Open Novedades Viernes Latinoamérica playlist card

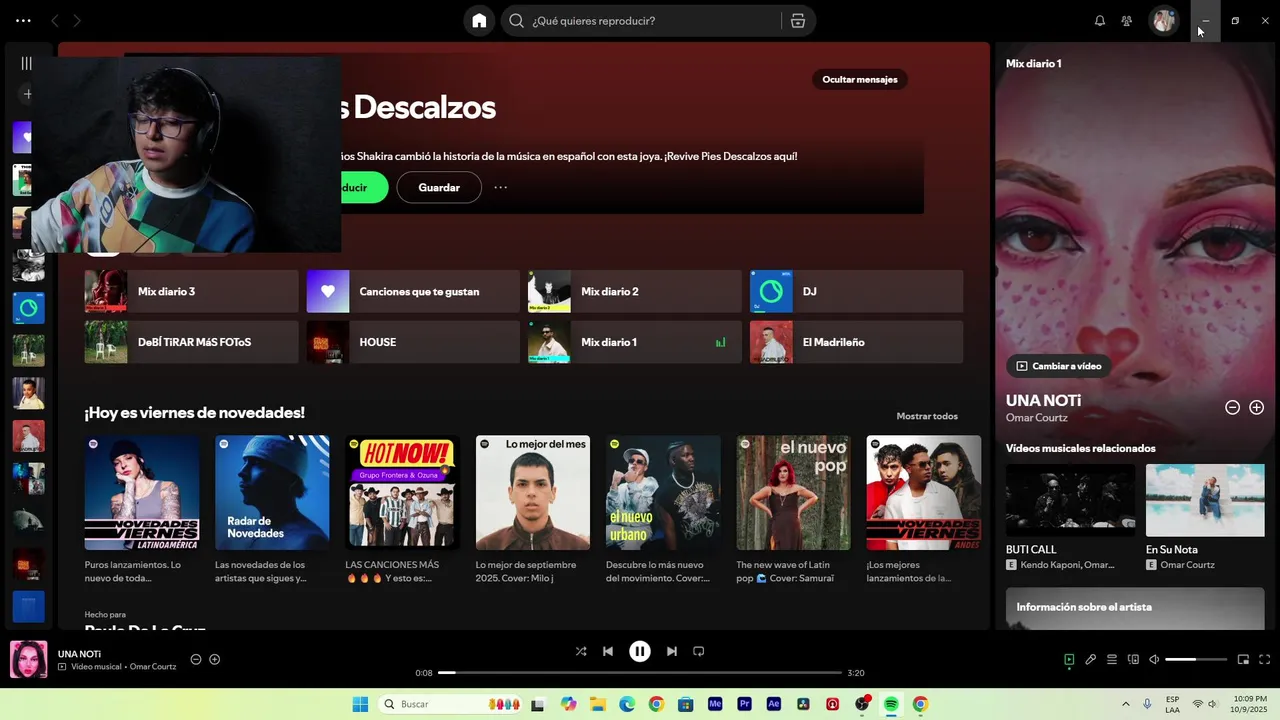tap(142, 509)
